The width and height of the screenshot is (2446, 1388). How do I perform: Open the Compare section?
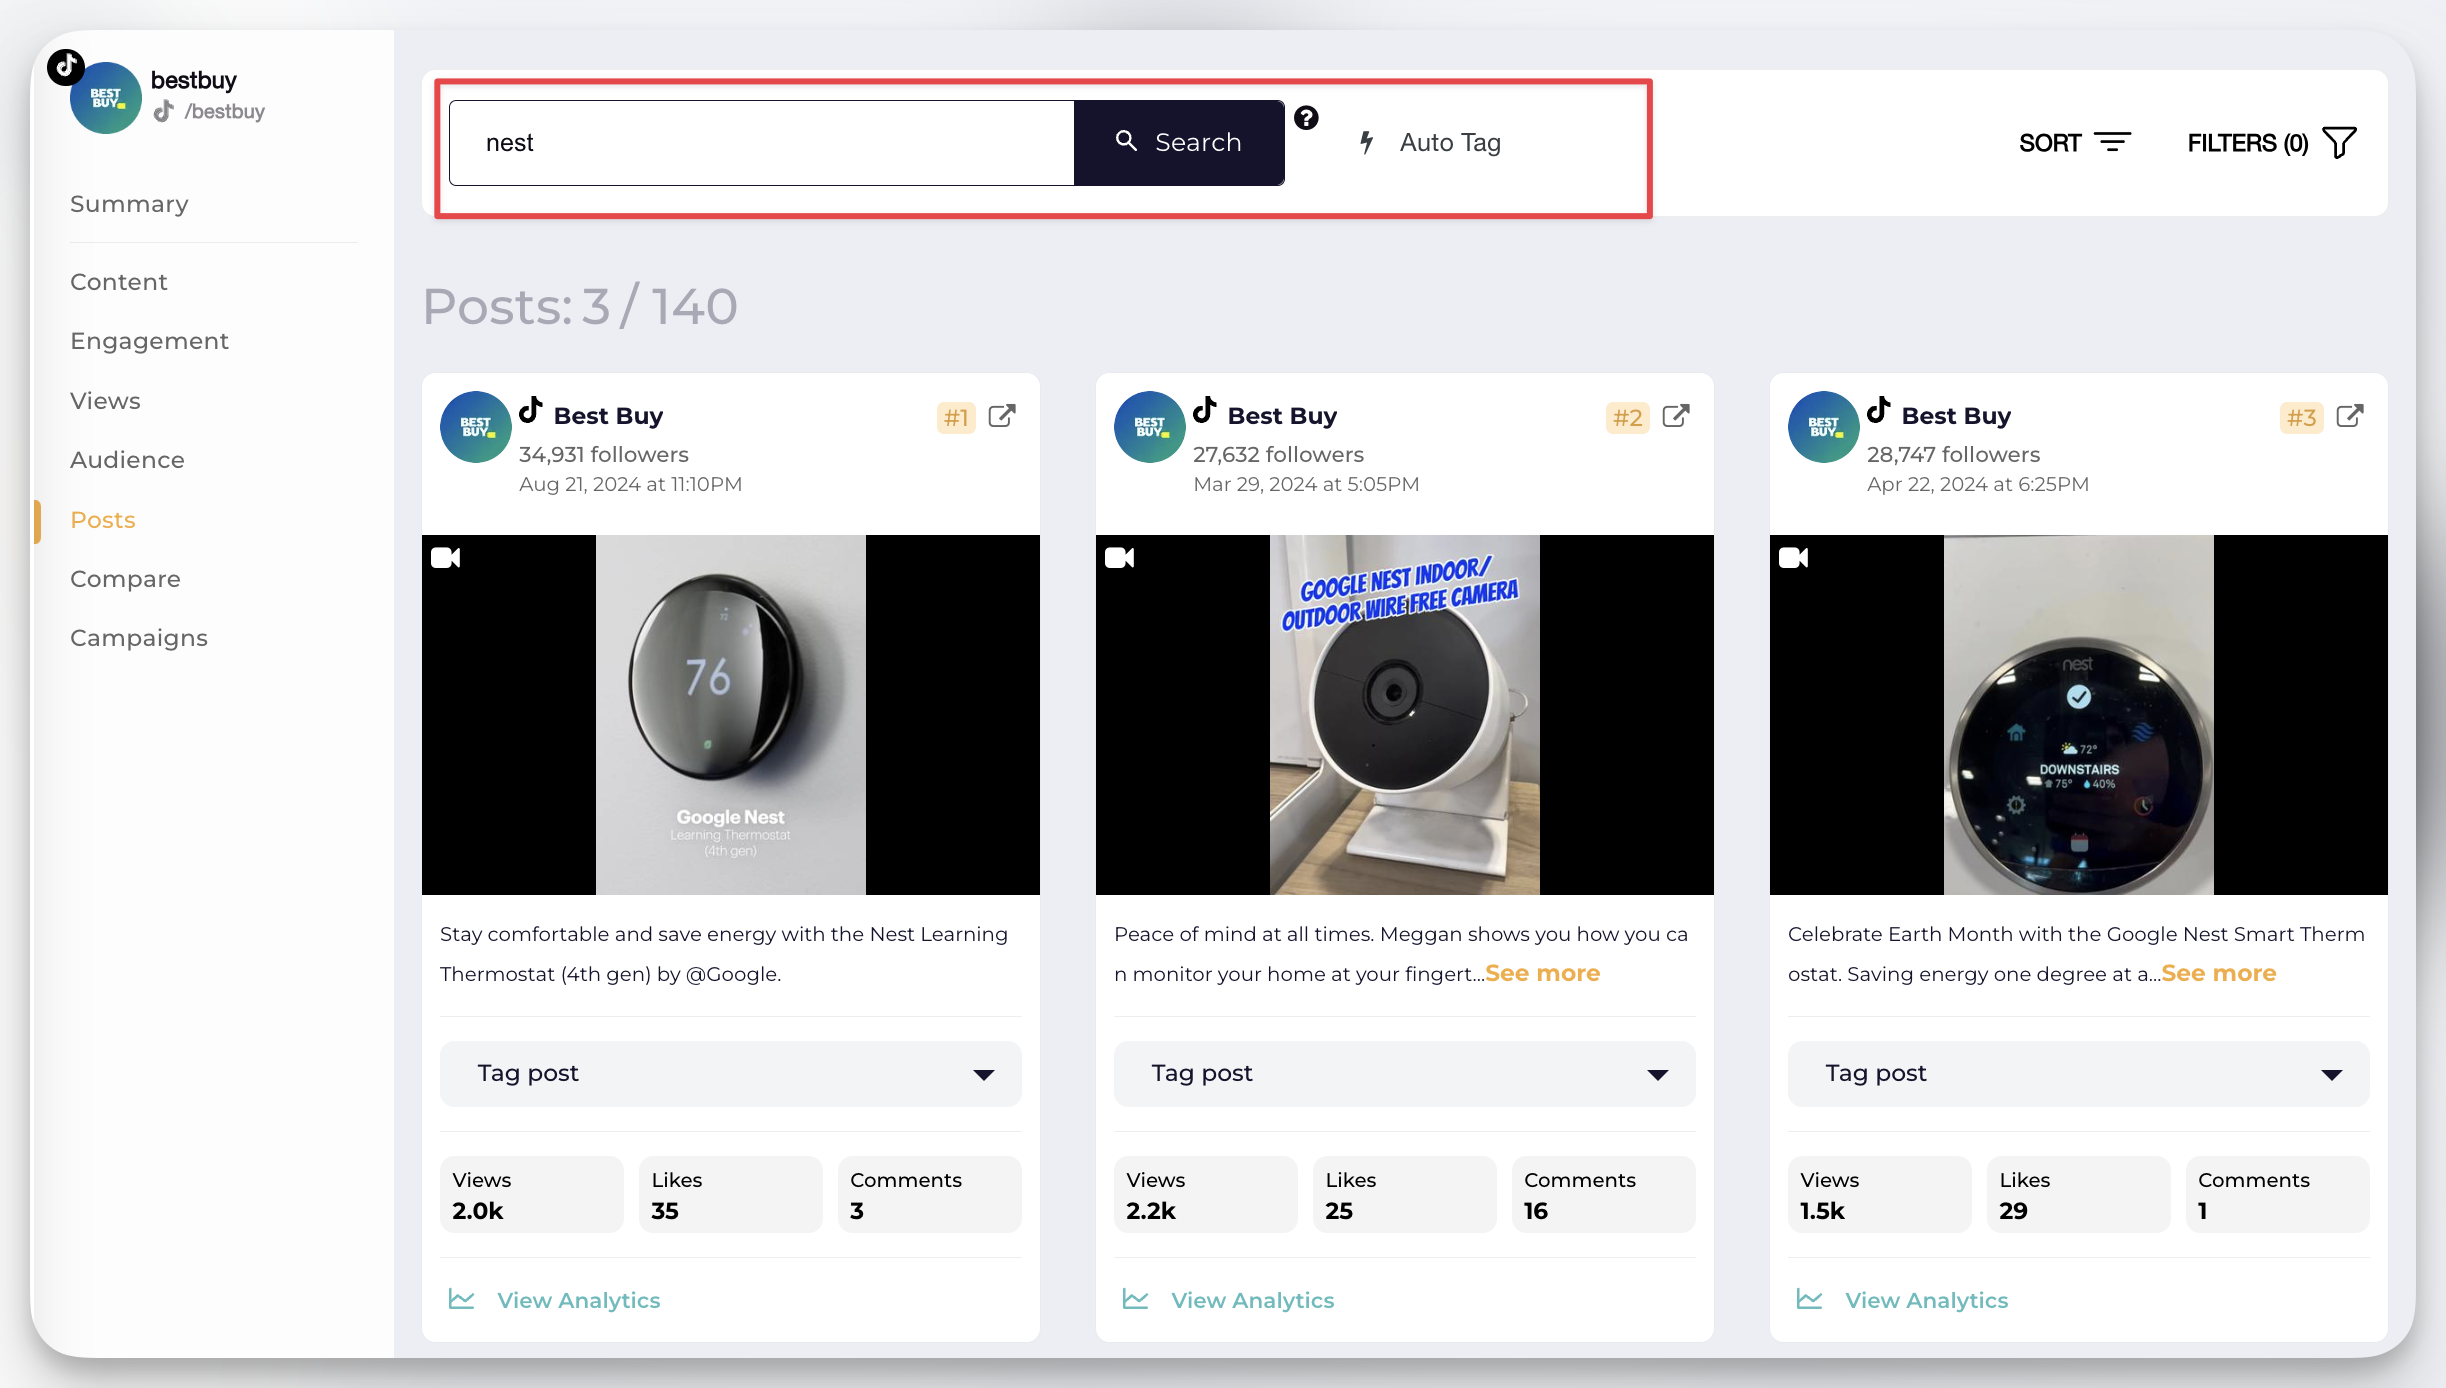tap(125, 579)
